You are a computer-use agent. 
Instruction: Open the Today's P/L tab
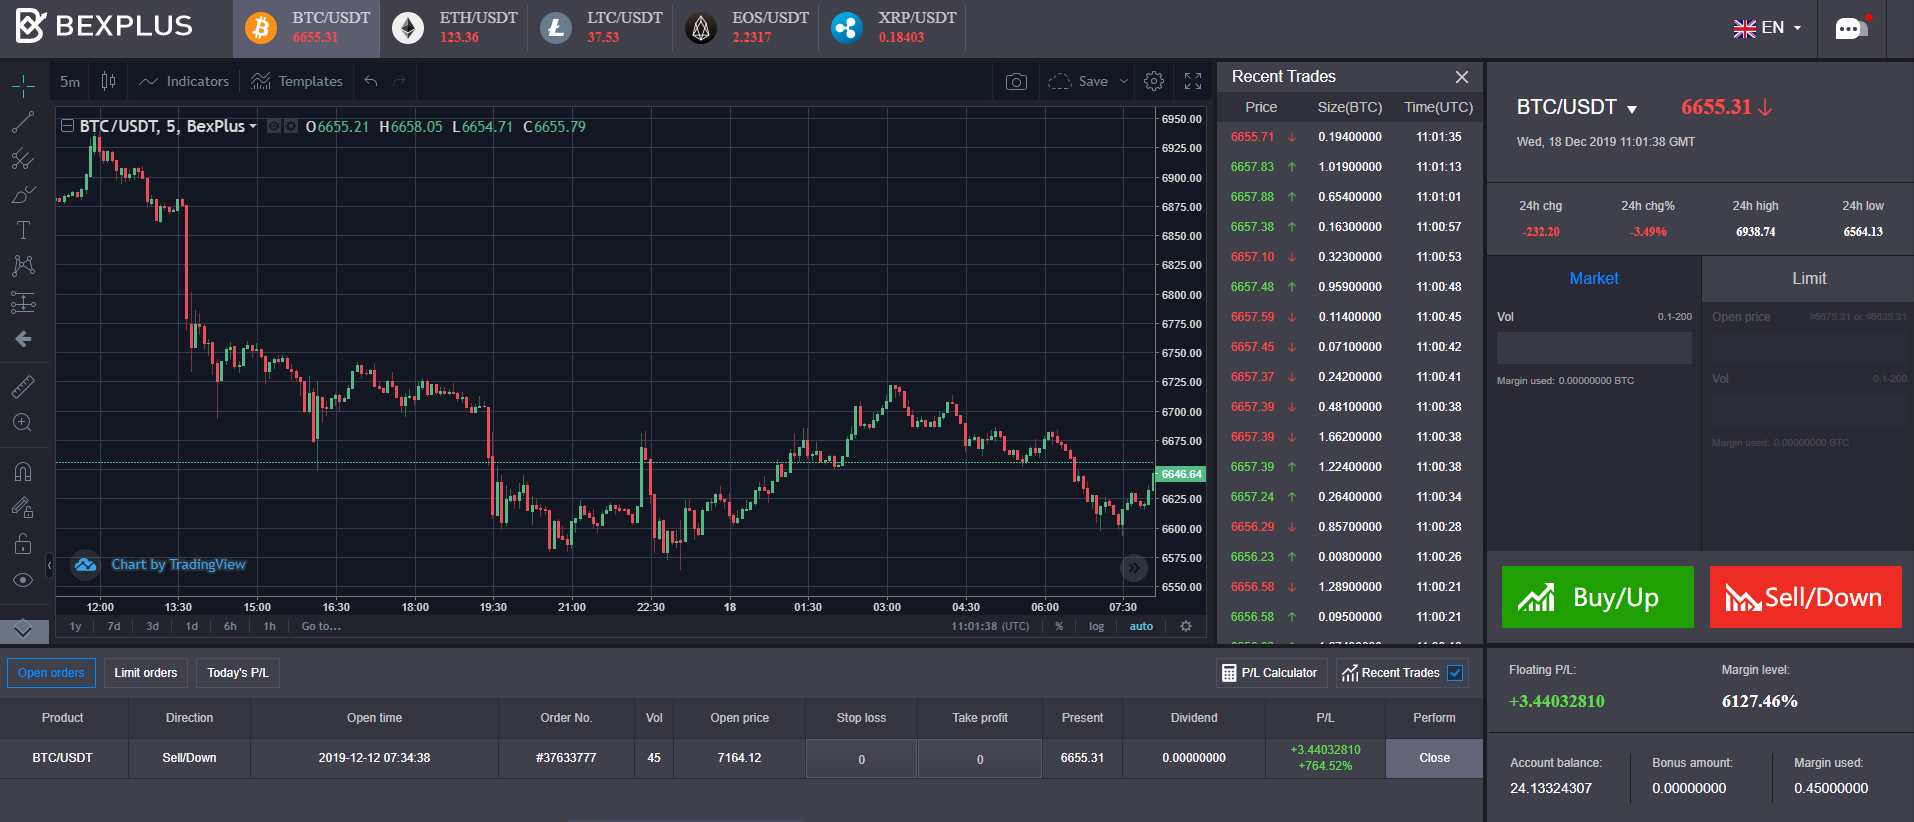[238, 673]
